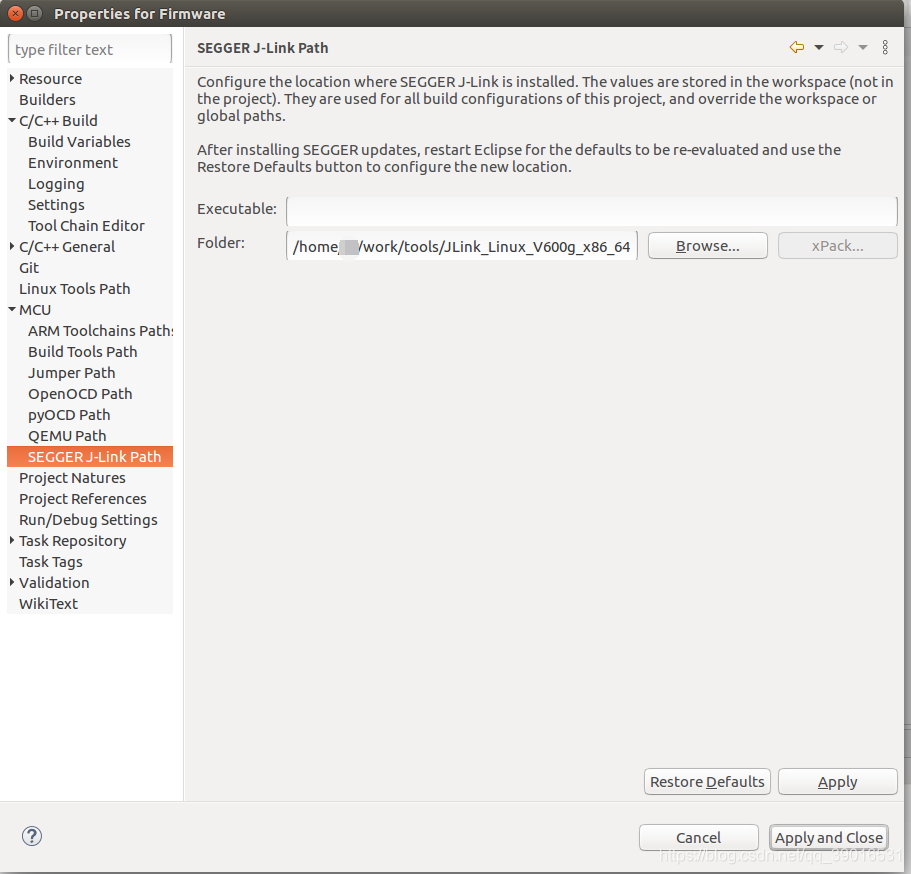
Task: Select the MCU tree label
Action: [35, 310]
